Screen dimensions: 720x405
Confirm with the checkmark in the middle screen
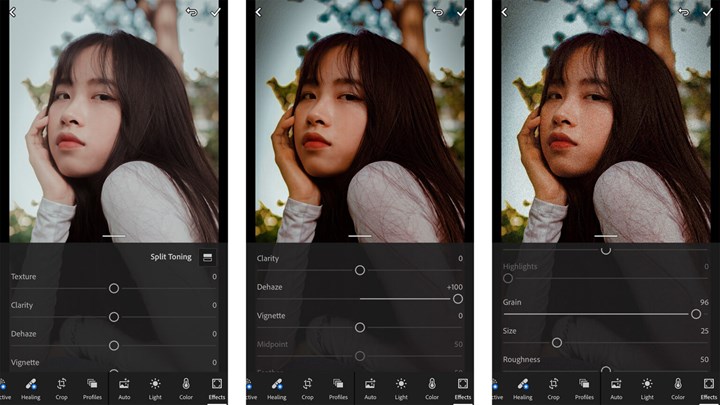coord(461,12)
